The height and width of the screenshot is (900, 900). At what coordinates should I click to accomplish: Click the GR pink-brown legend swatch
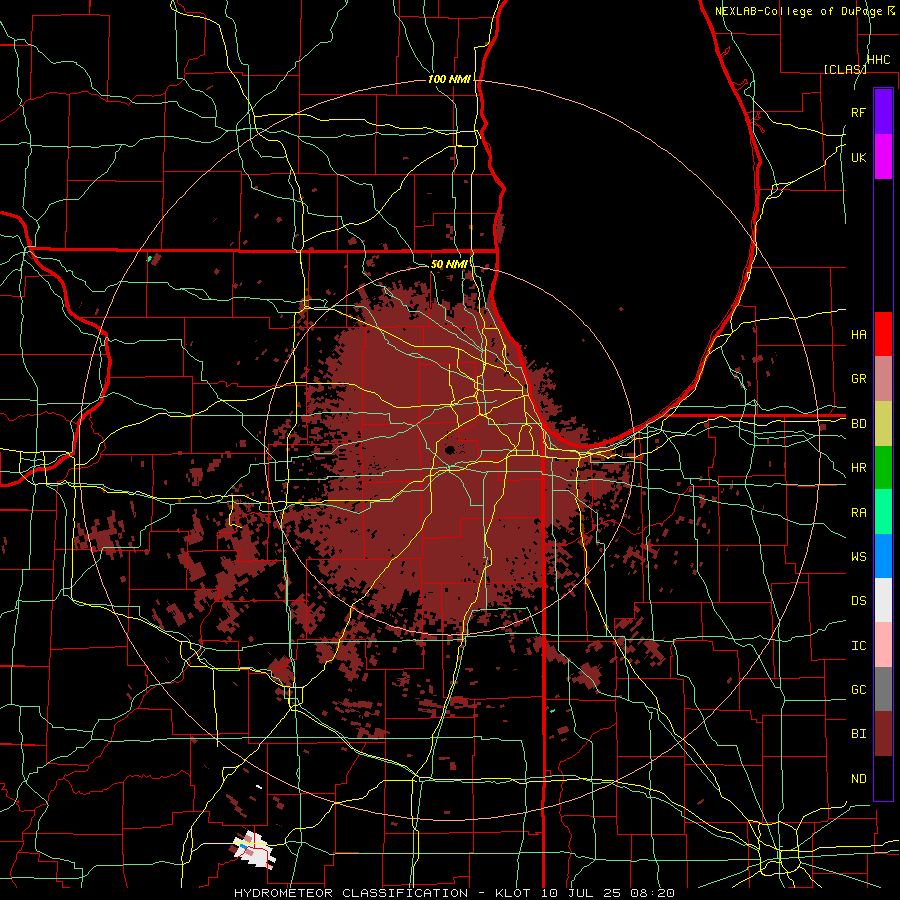[883, 379]
